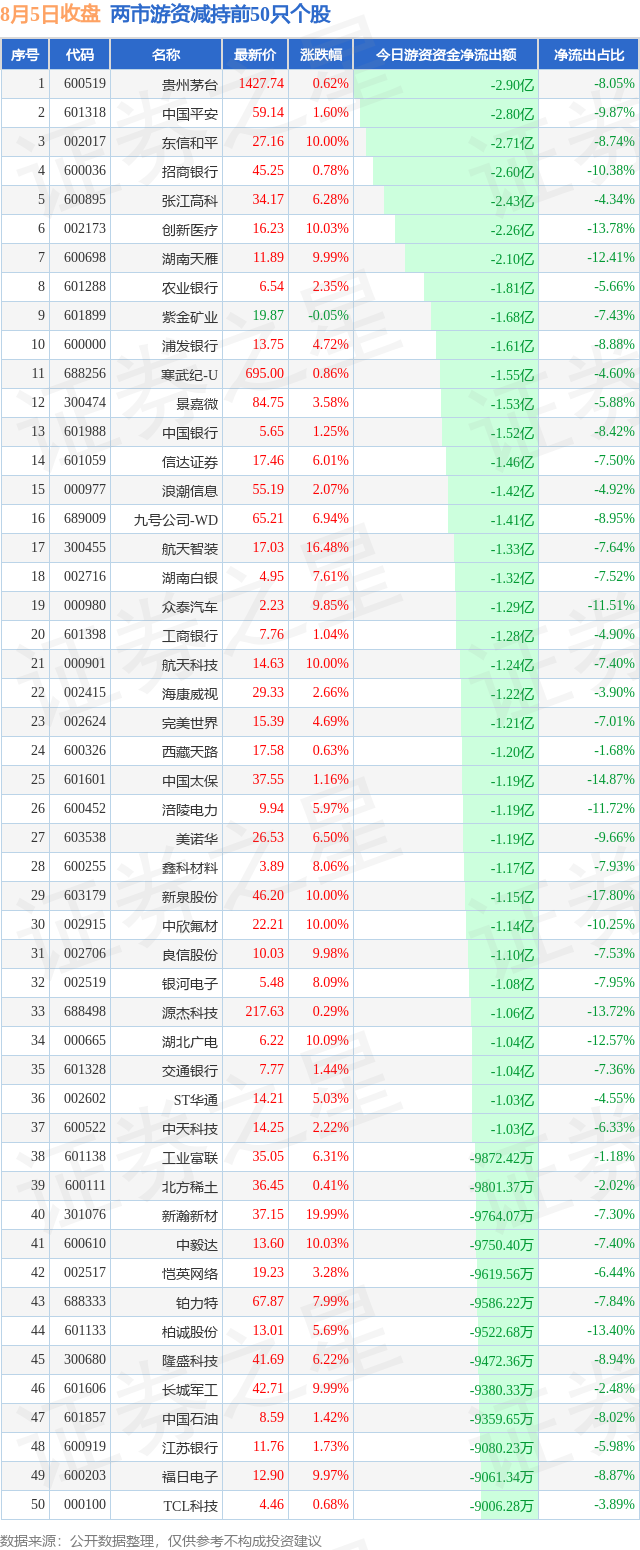
Task: Click the 今日游资资金净流出额 column header
Action: 446,55
